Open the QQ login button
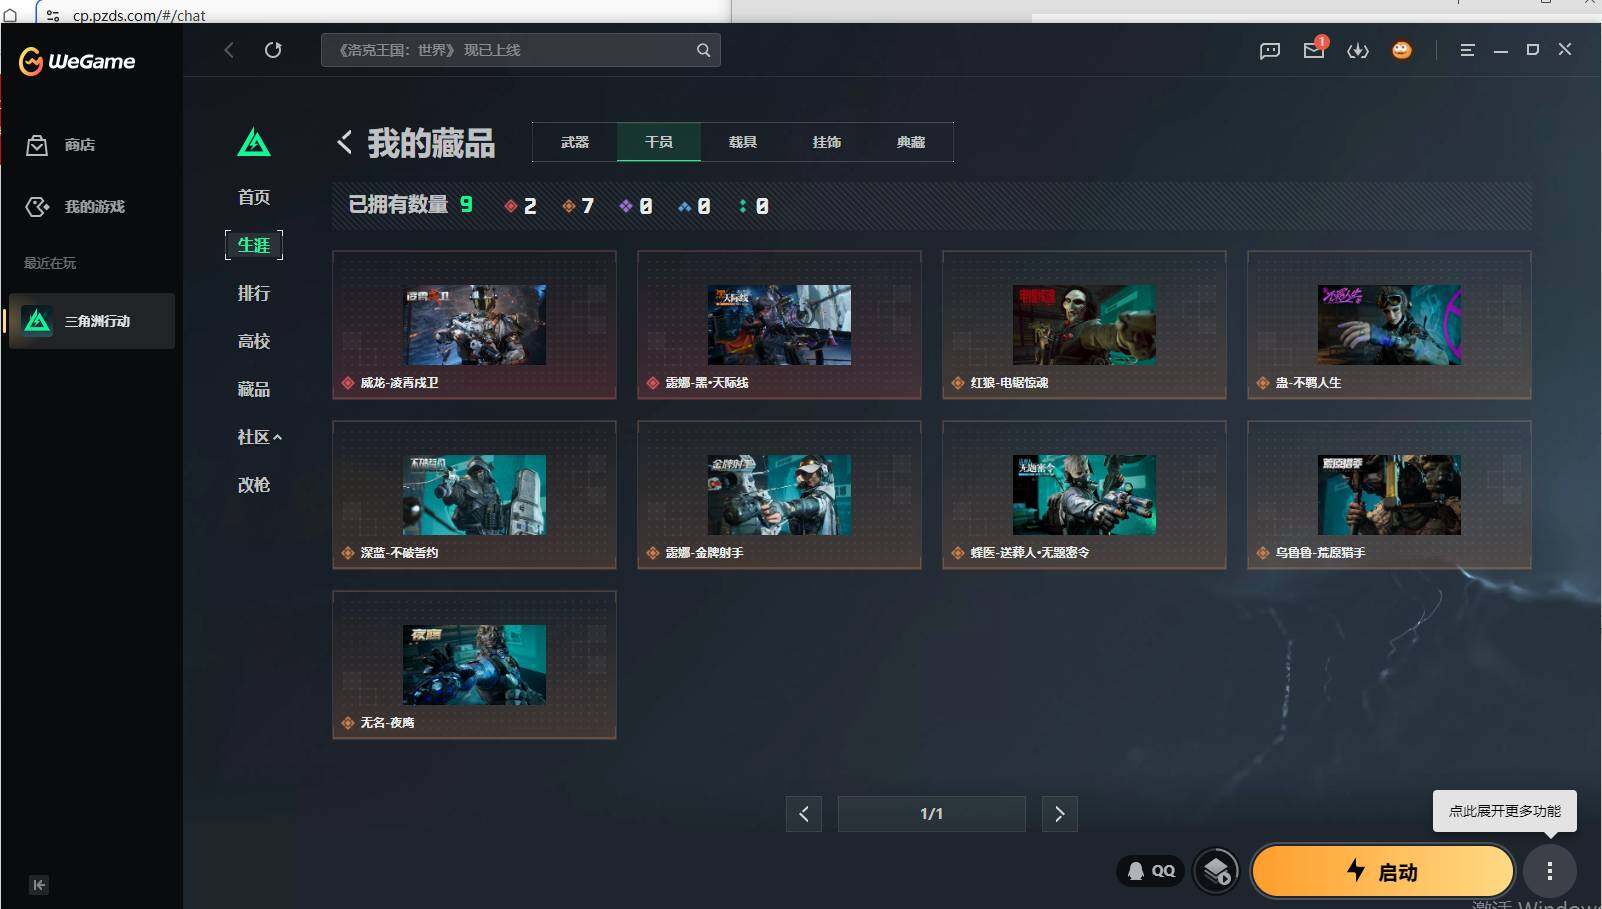The image size is (1602, 909). pyautogui.click(x=1151, y=871)
